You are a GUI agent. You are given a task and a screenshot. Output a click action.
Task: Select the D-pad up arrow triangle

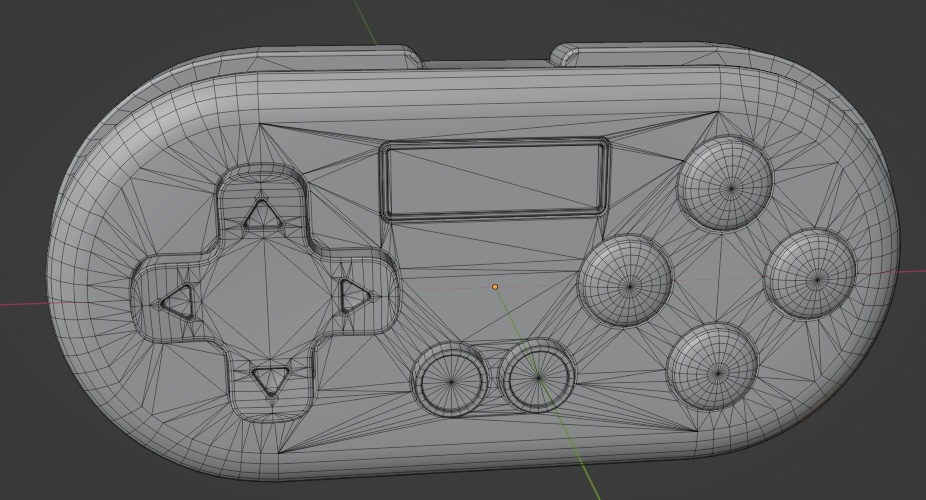(x=263, y=215)
